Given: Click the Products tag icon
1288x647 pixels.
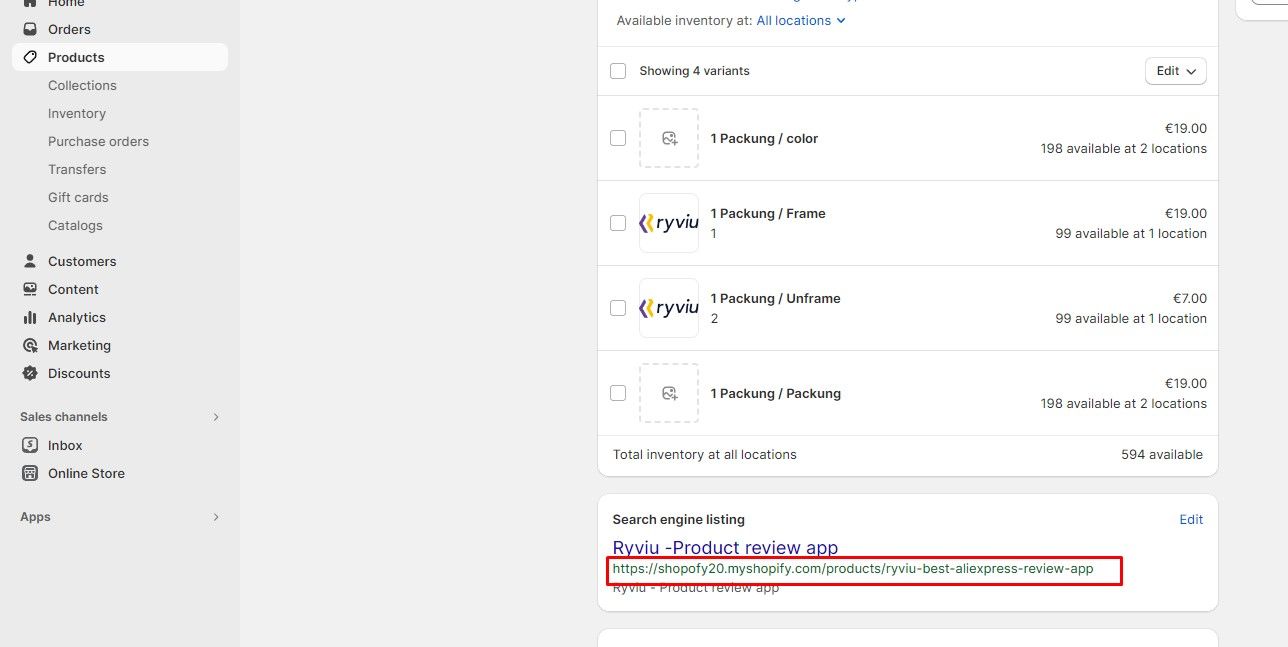Looking at the screenshot, I should pyautogui.click(x=30, y=57).
